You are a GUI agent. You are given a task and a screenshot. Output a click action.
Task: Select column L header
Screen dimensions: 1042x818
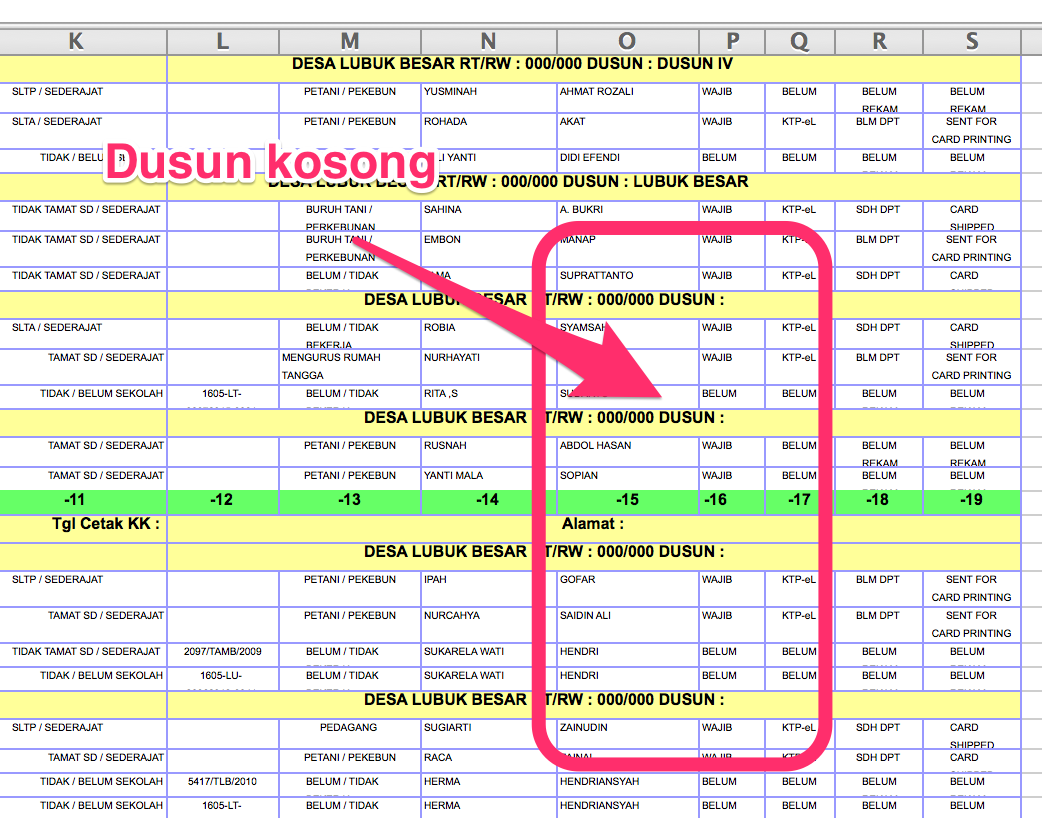tap(223, 41)
